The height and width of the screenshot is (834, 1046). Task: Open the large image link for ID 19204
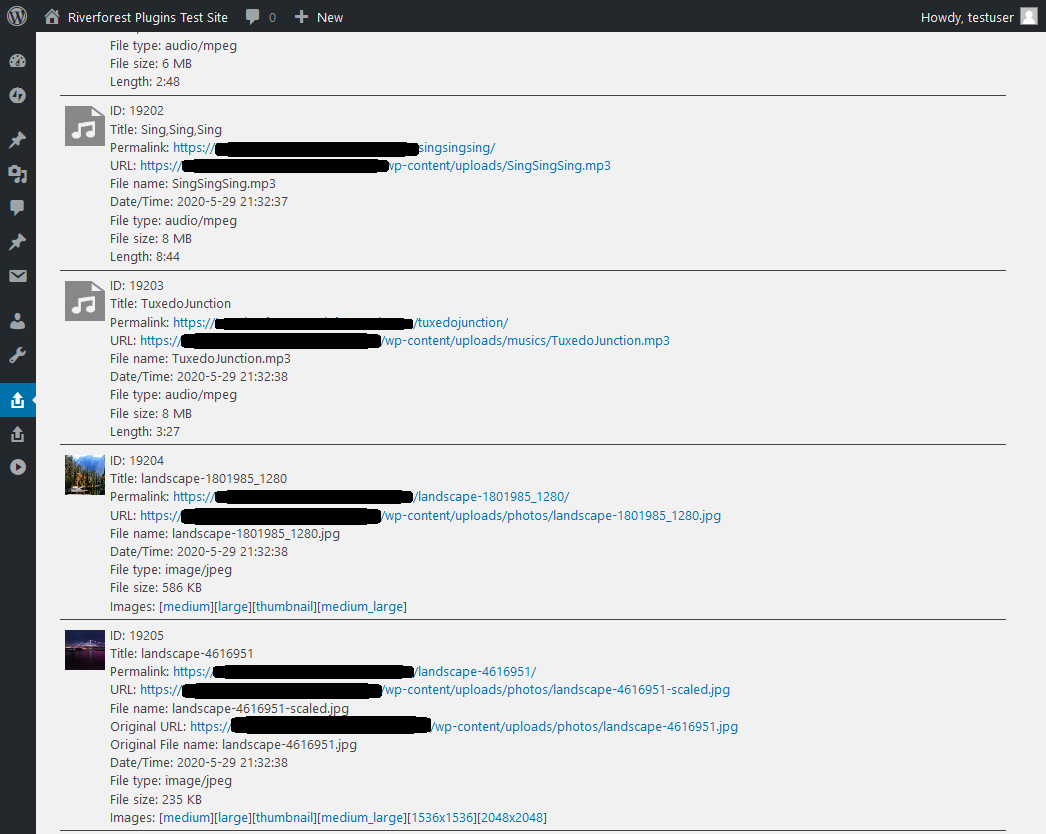click(x=233, y=606)
